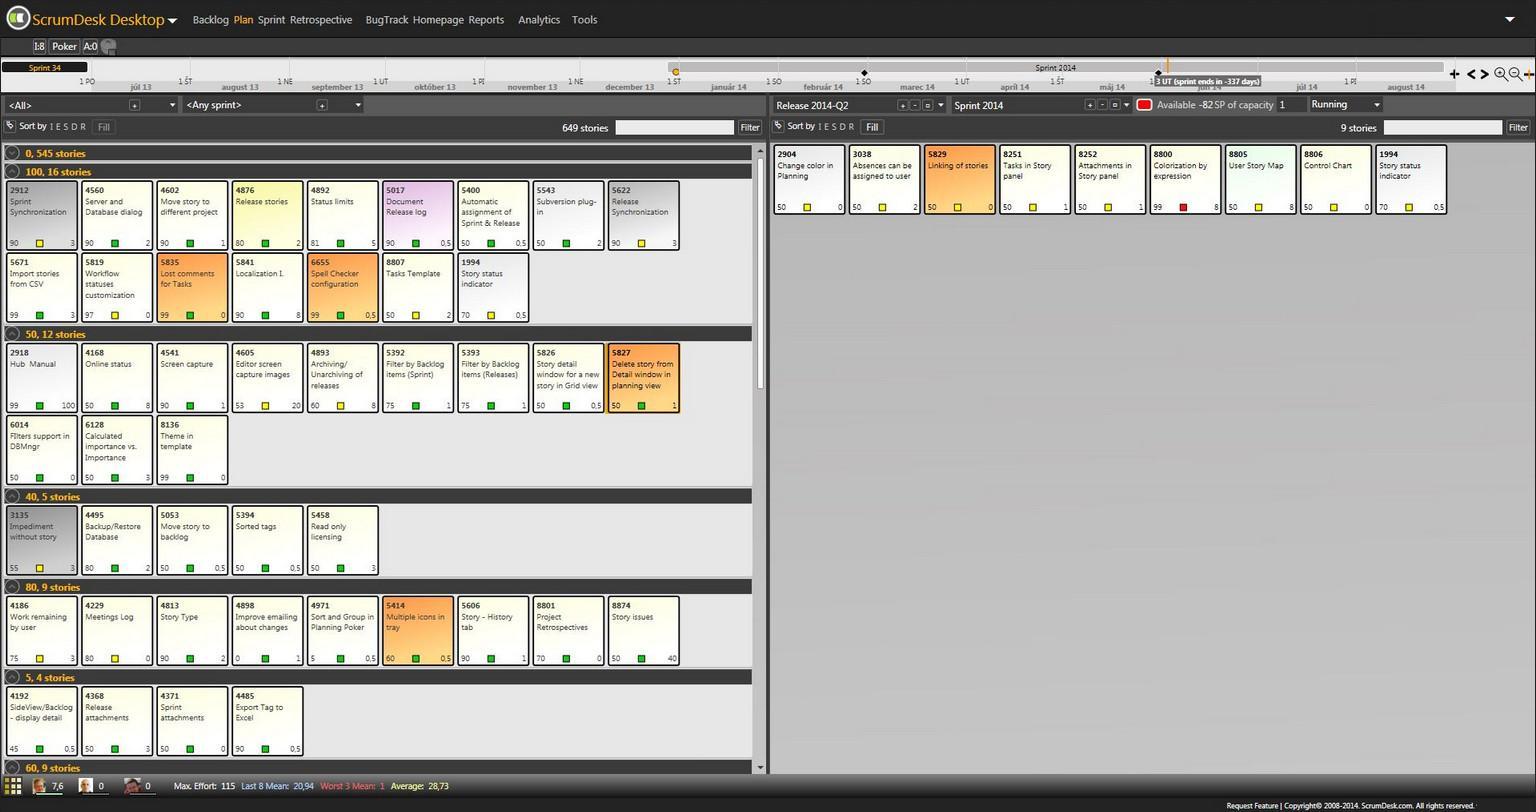Start Planning Poker with Poker button
Screen dimensions: 1536x812
click(64, 46)
